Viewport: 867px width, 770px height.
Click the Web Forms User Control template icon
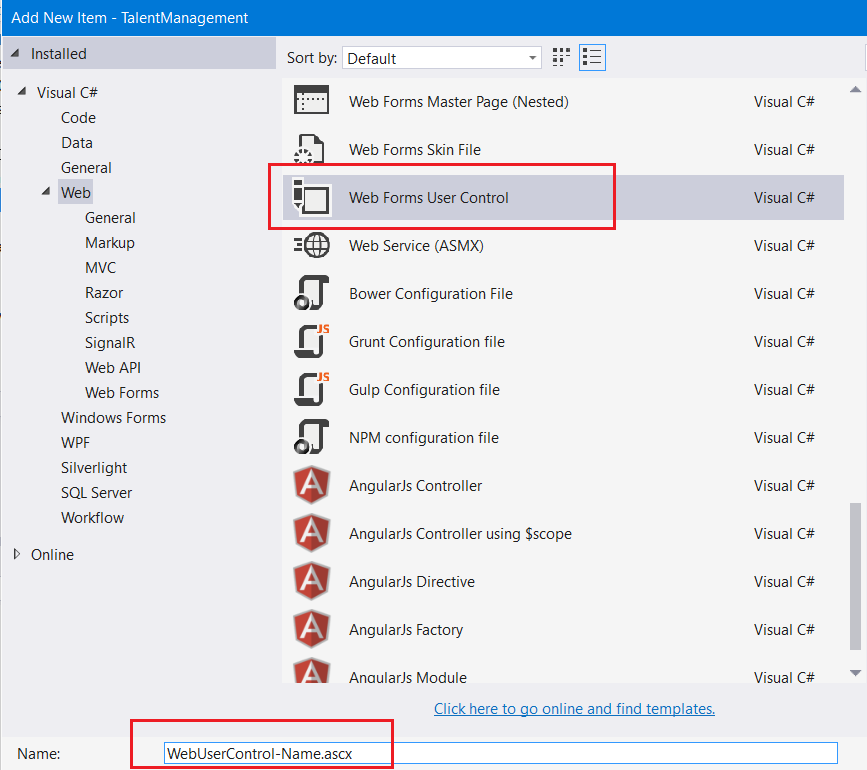311,197
